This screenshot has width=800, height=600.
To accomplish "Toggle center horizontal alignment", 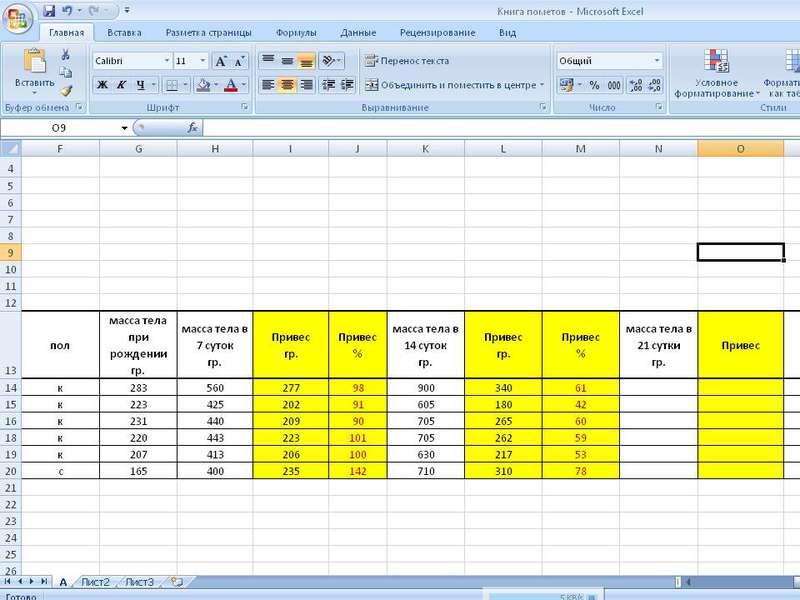I will (287, 85).
